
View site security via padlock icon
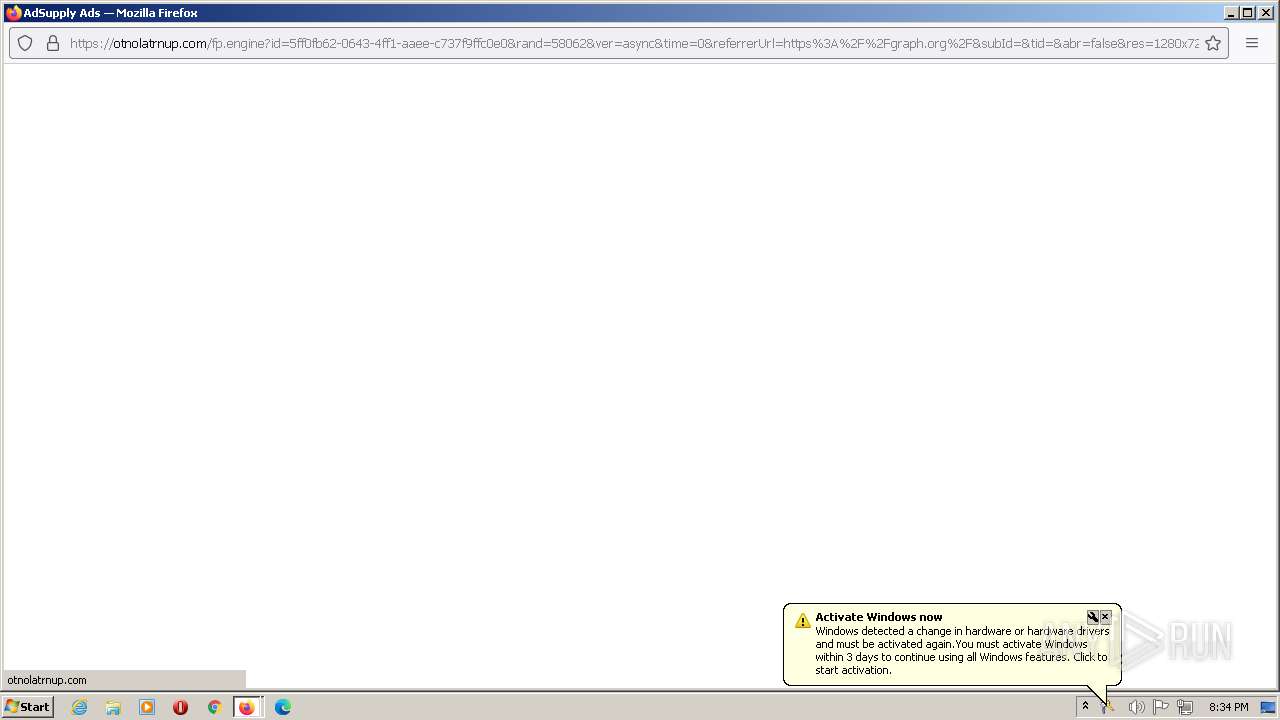coord(53,43)
